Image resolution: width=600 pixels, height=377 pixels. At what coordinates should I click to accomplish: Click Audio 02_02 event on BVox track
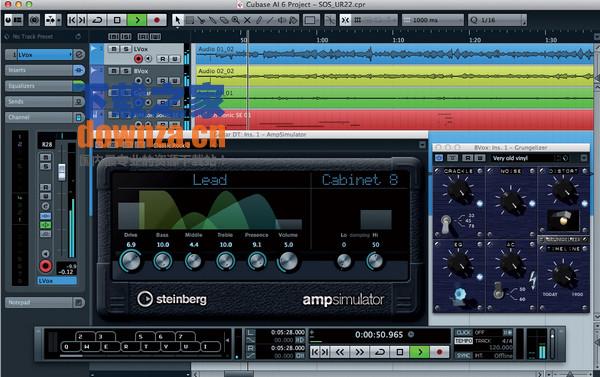(394, 76)
